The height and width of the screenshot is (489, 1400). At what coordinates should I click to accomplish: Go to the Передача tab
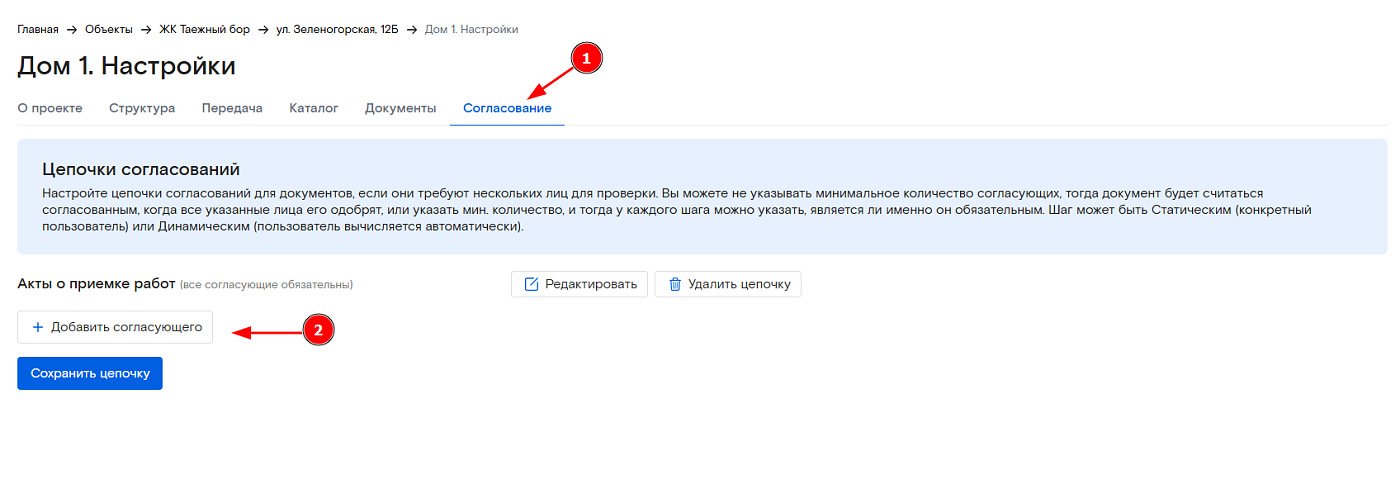pyautogui.click(x=232, y=108)
